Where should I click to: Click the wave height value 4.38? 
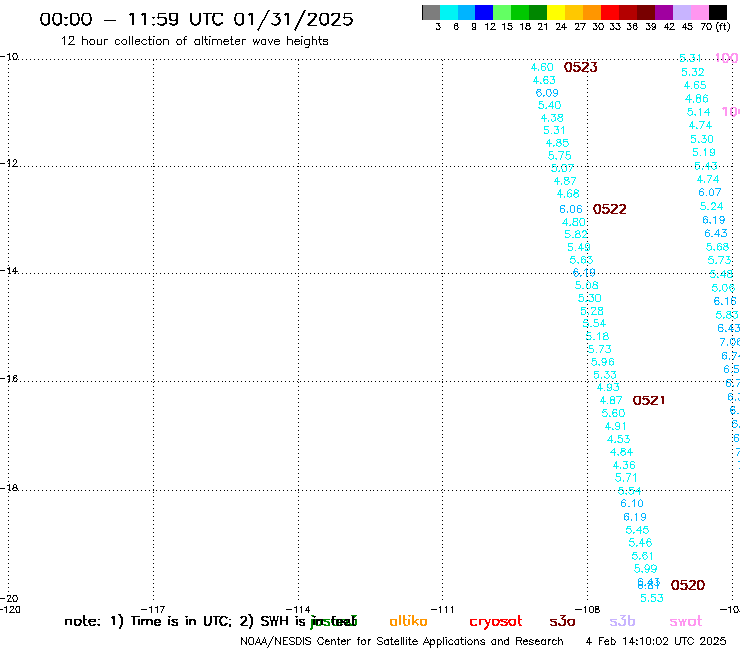[x=552, y=118]
